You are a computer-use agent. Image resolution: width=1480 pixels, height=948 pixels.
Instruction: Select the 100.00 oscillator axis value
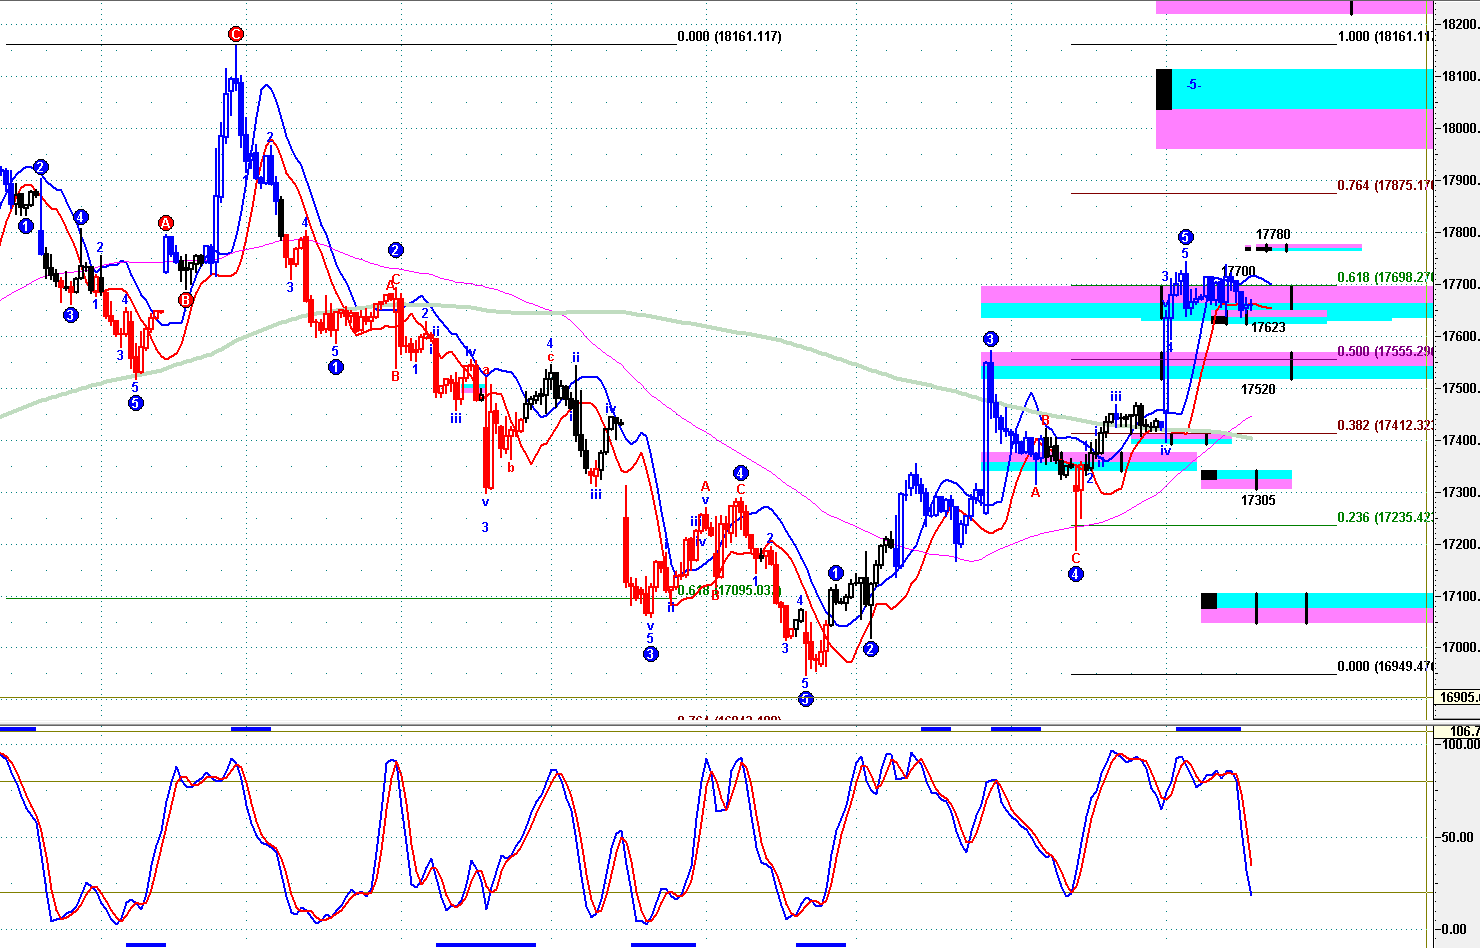tap(1460, 744)
